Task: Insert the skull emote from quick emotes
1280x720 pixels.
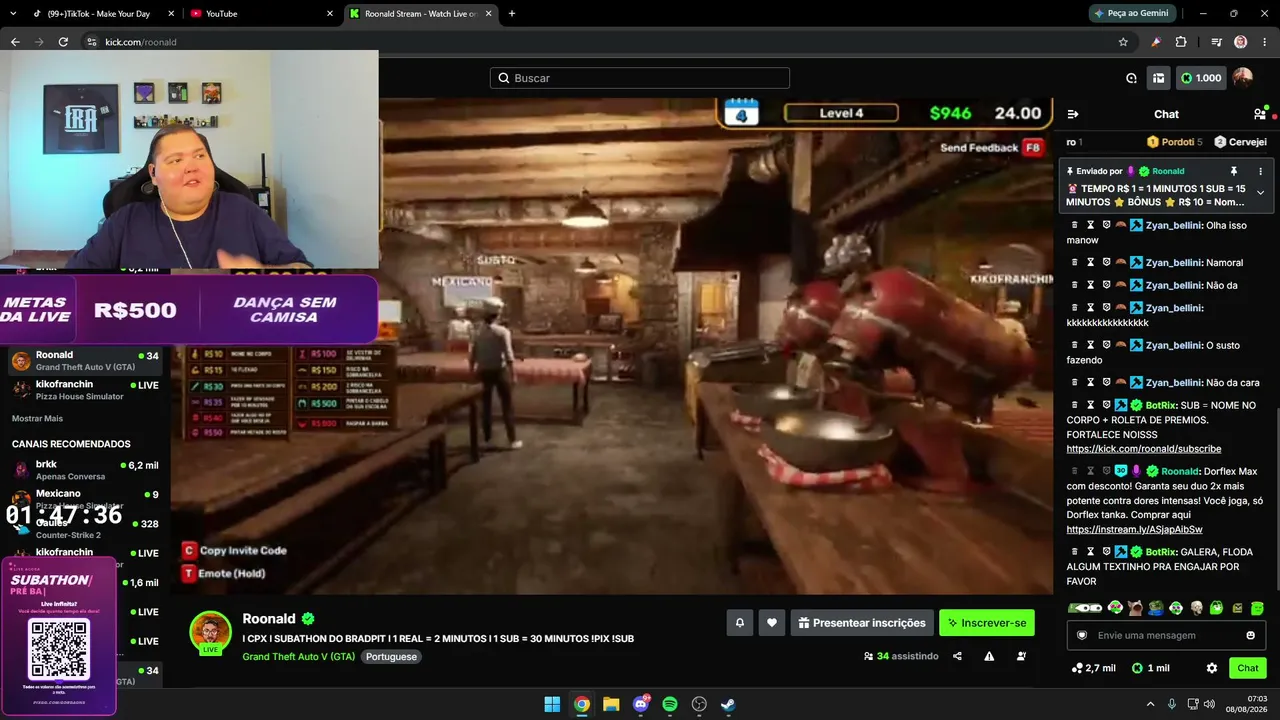Action: (x=1196, y=607)
